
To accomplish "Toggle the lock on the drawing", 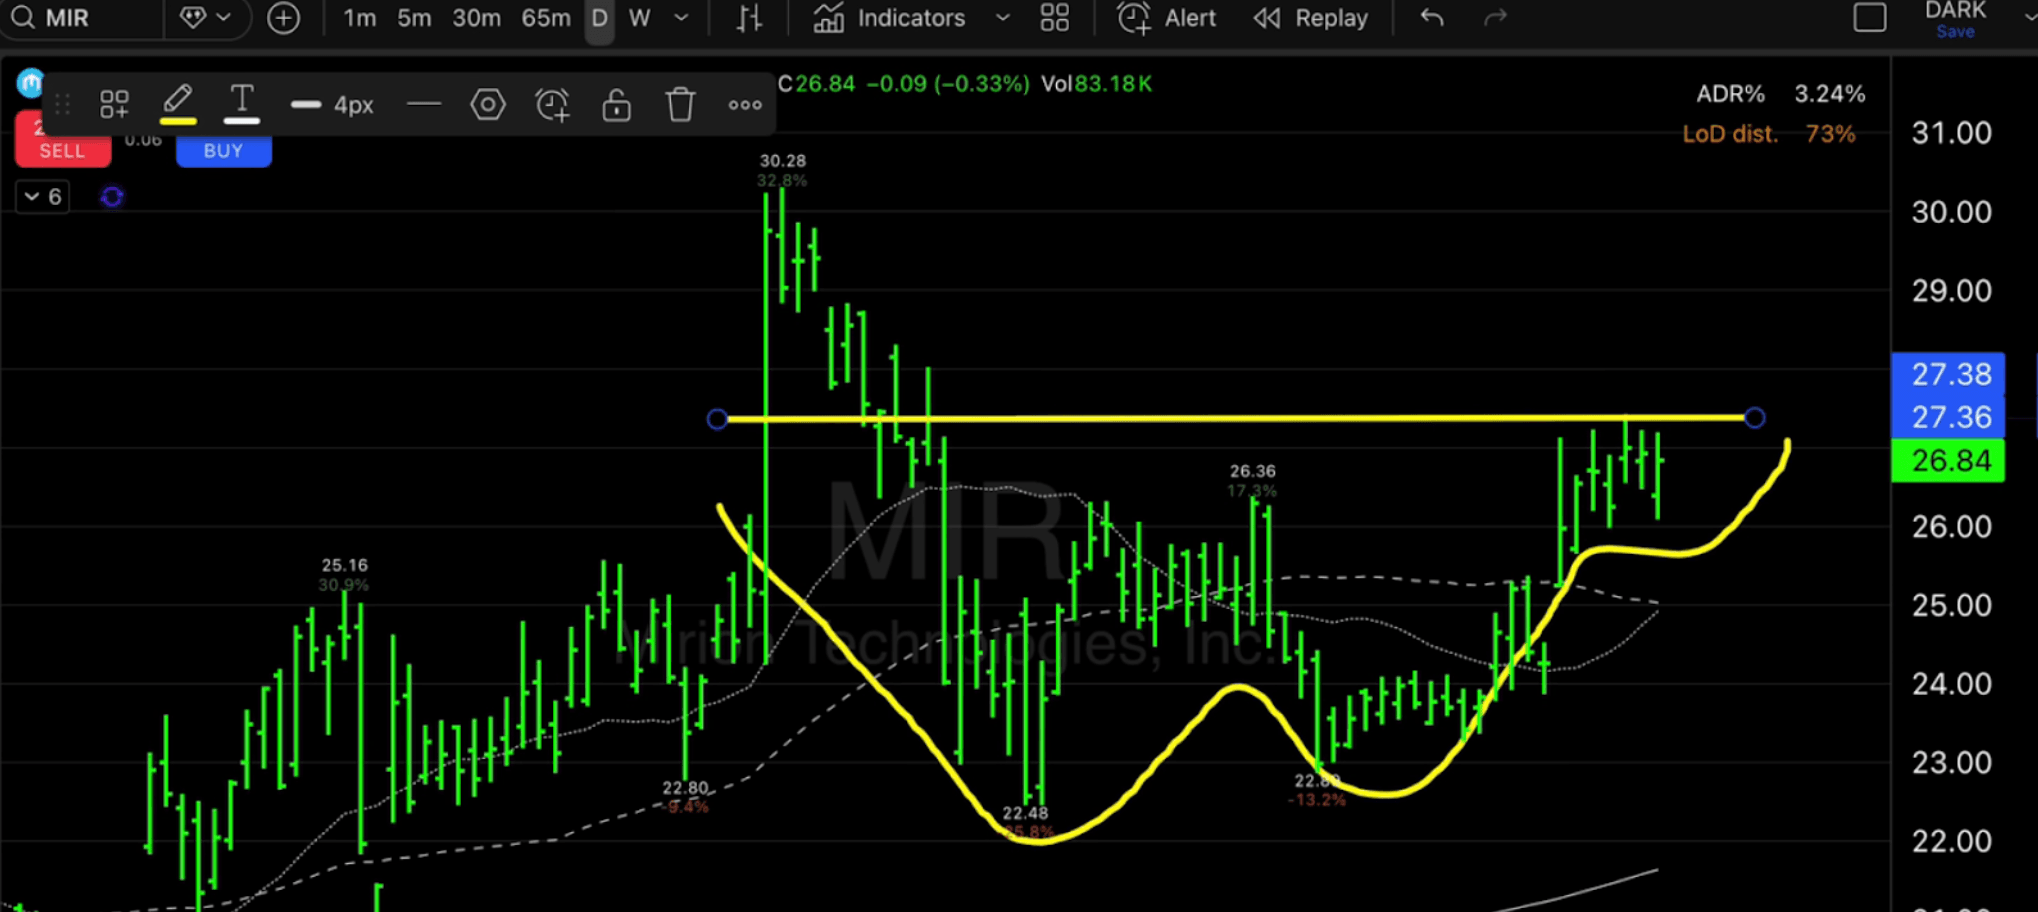I will coord(616,105).
